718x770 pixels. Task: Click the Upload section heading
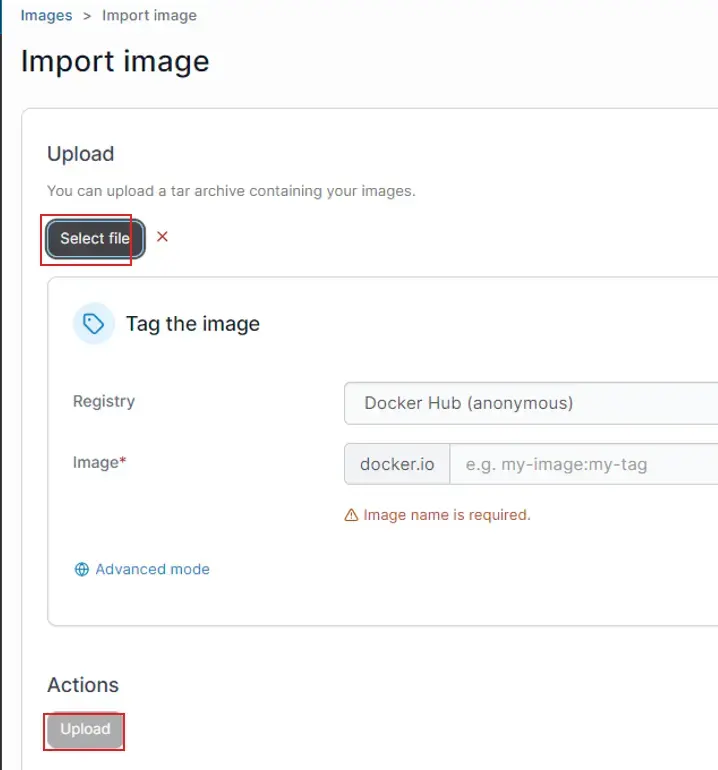click(81, 154)
